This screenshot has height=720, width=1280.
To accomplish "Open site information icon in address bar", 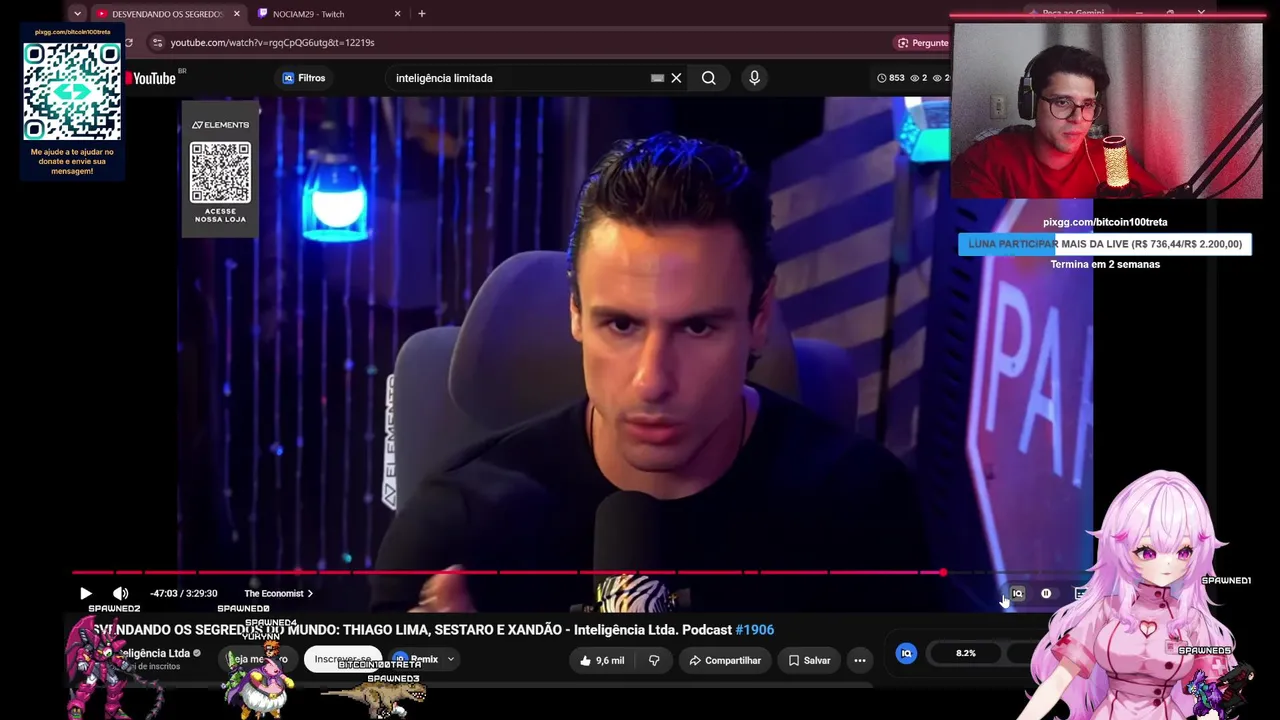I will (x=157, y=43).
